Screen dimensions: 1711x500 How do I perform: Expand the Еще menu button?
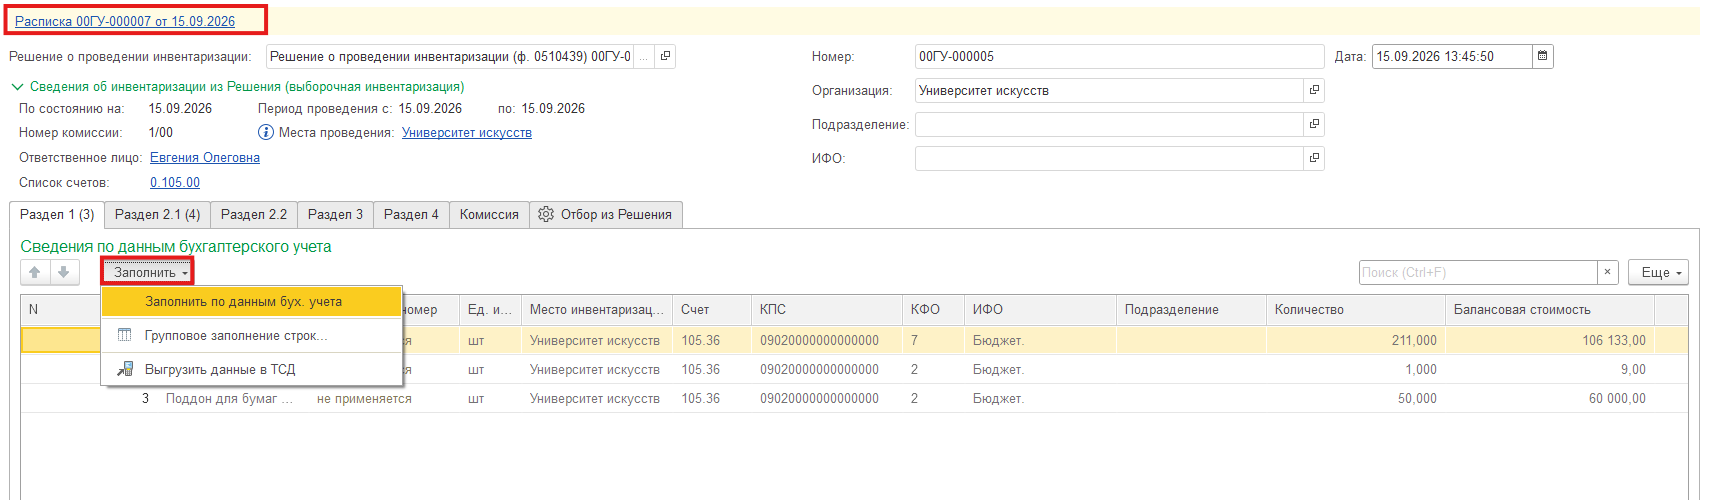coord(1658,272)
